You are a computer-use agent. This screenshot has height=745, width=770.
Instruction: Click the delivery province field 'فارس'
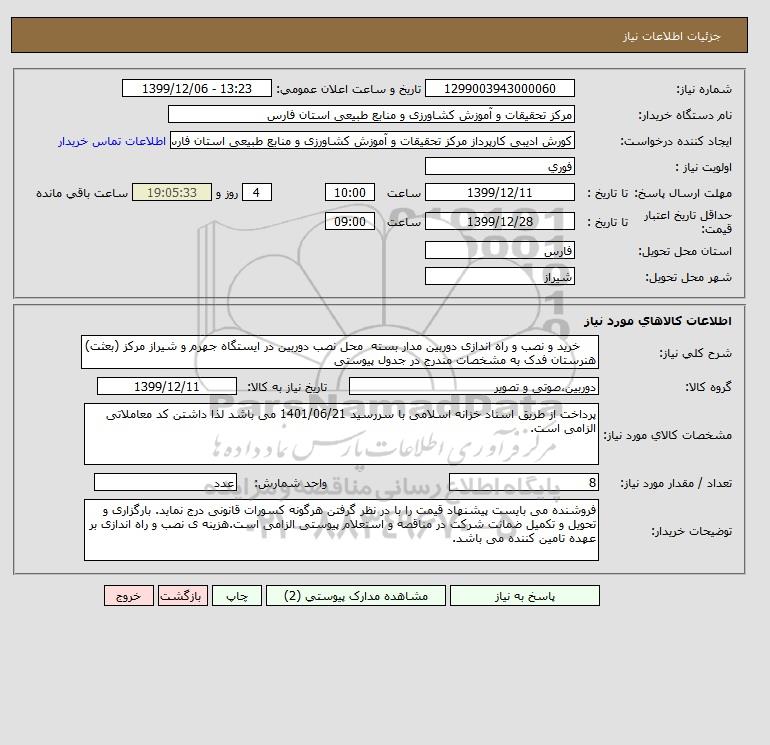coord(499,250)
